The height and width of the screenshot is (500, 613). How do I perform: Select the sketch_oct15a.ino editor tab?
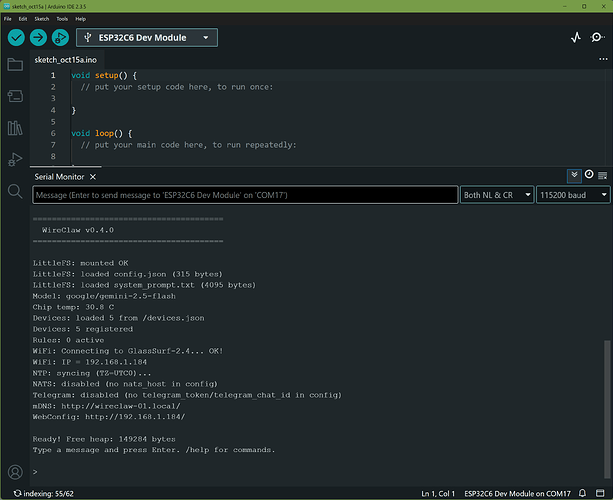click(x=66, y=60)
